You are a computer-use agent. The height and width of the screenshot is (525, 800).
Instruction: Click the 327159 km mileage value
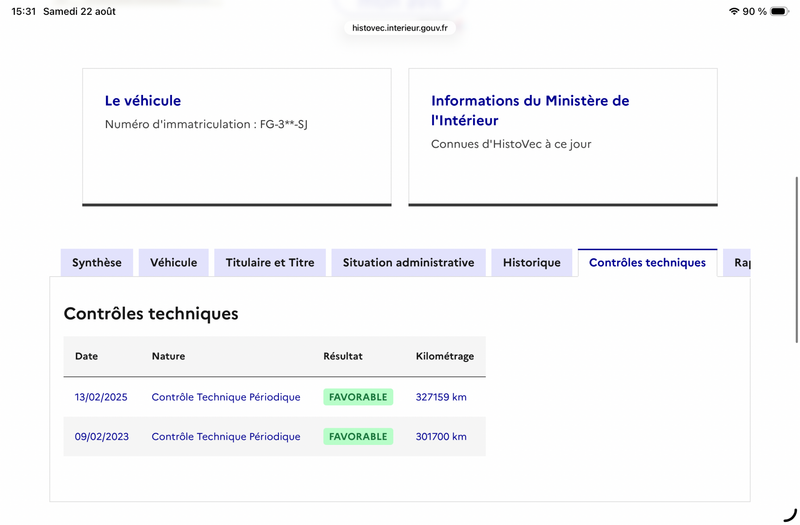click(441, 397)
